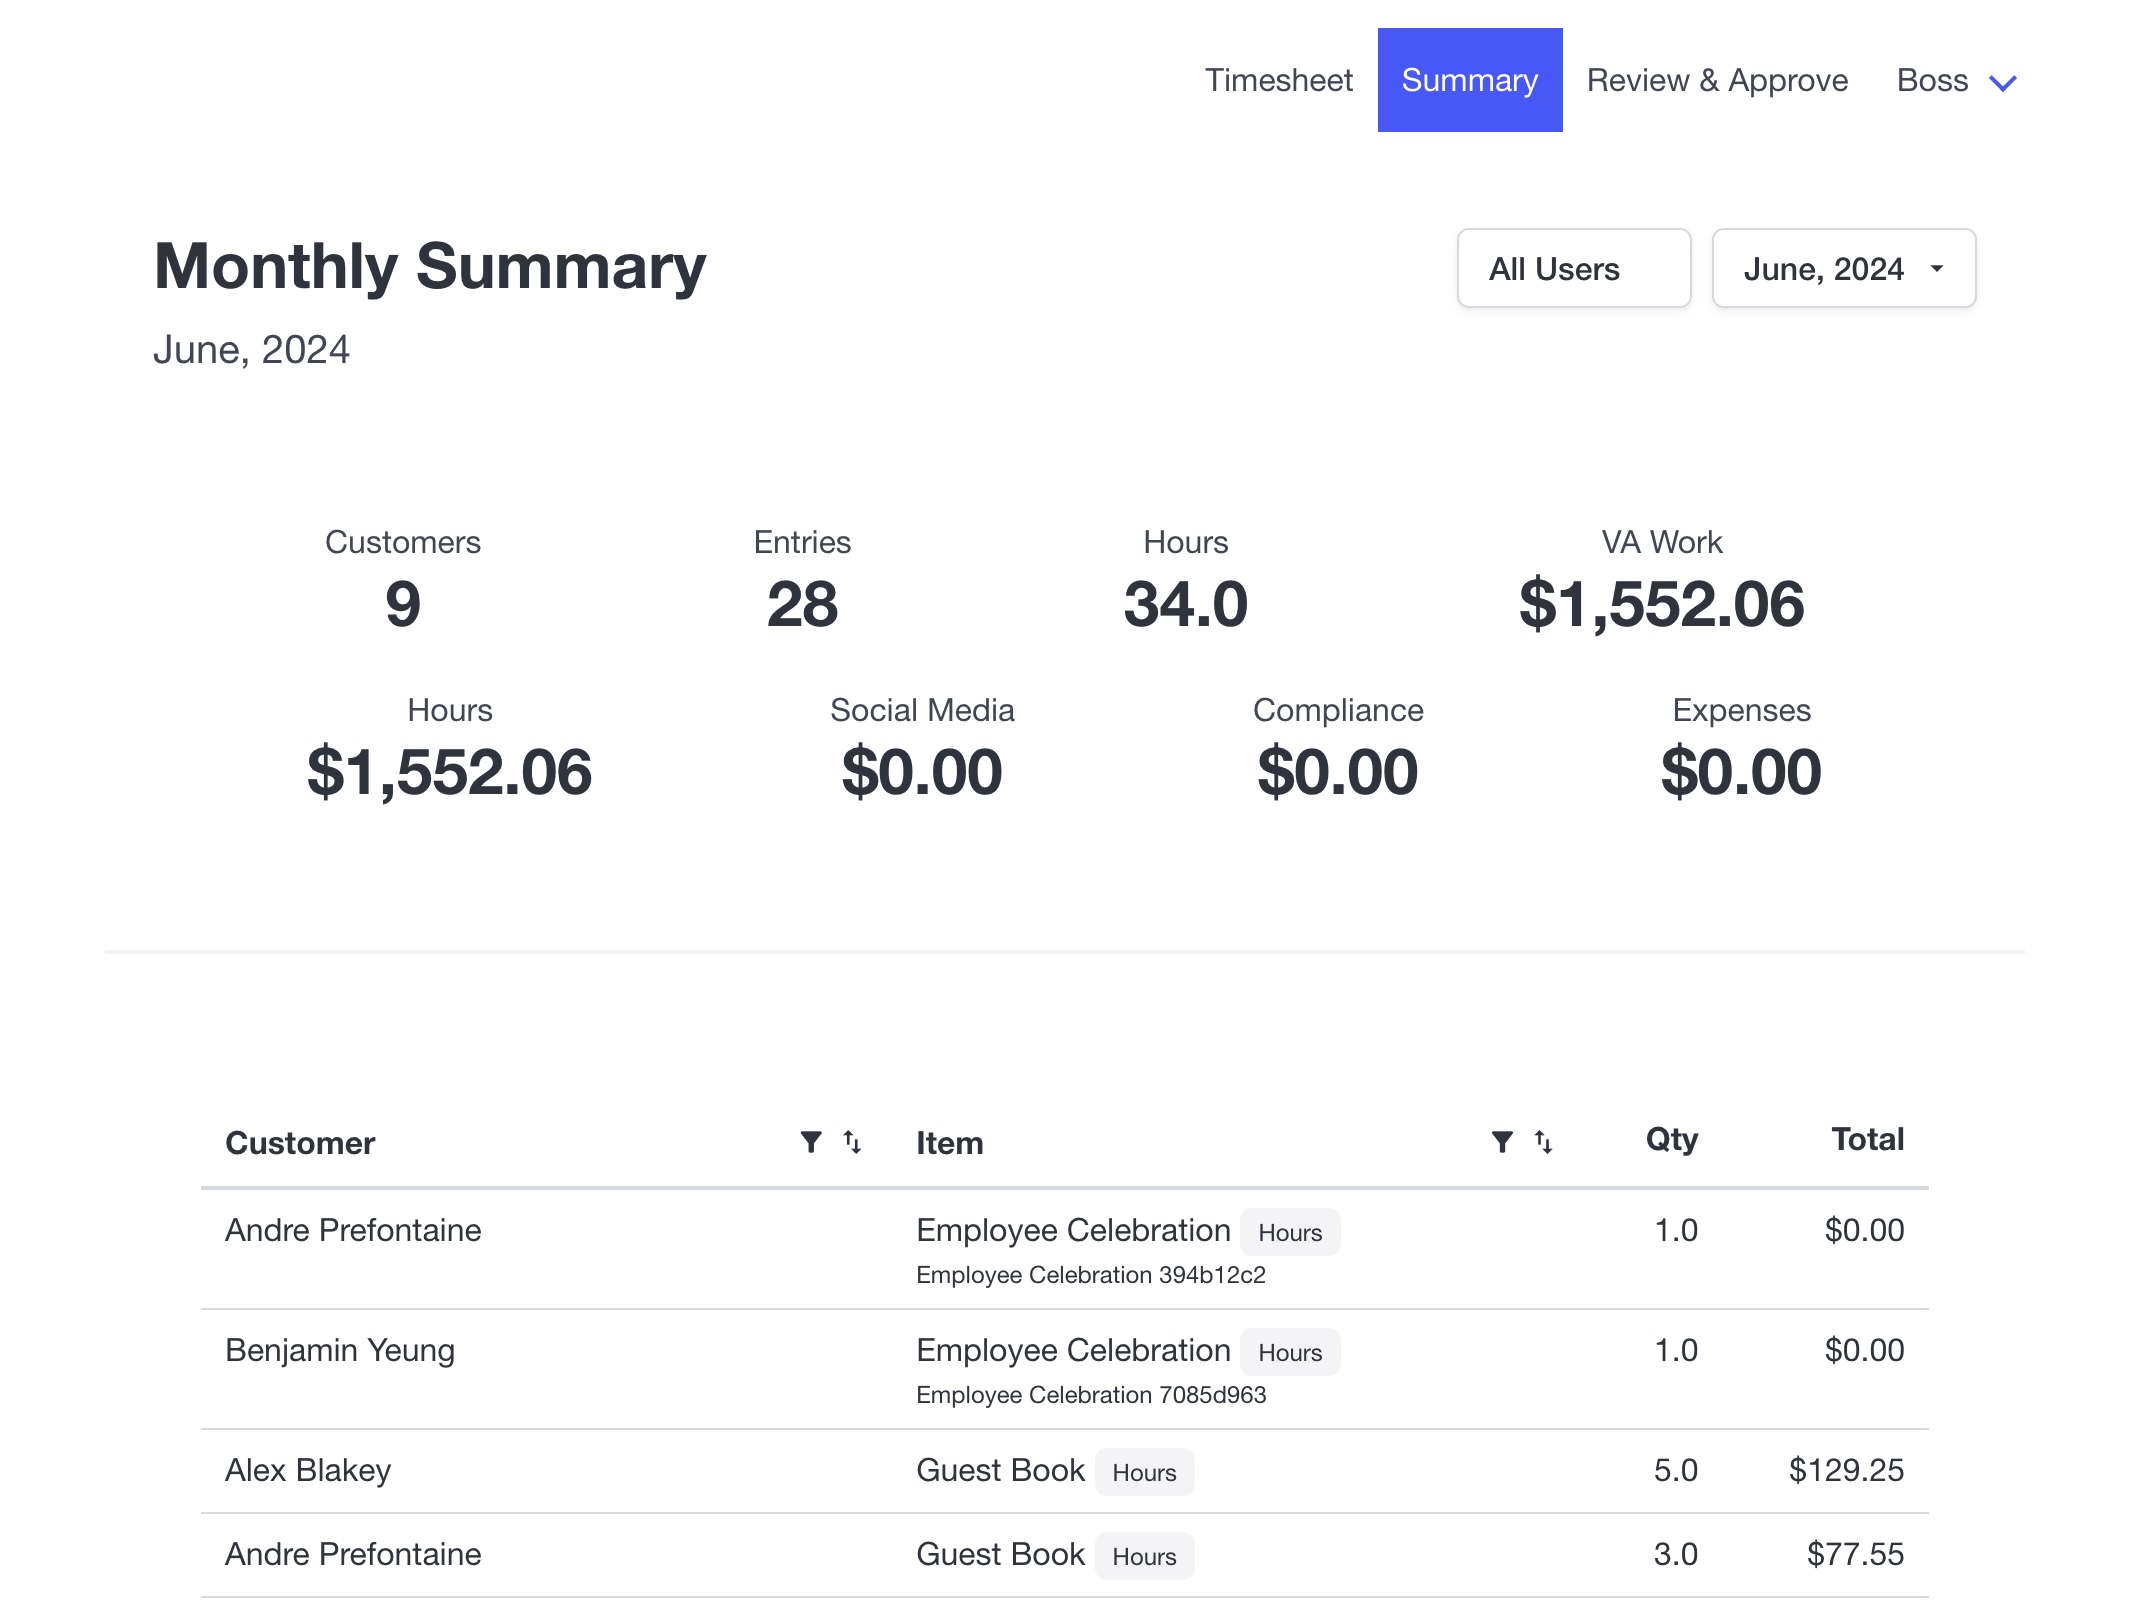Viewport: 2156px width, 1604px height.
Task: Go to the Timesheet tab
Action: 1278,80
